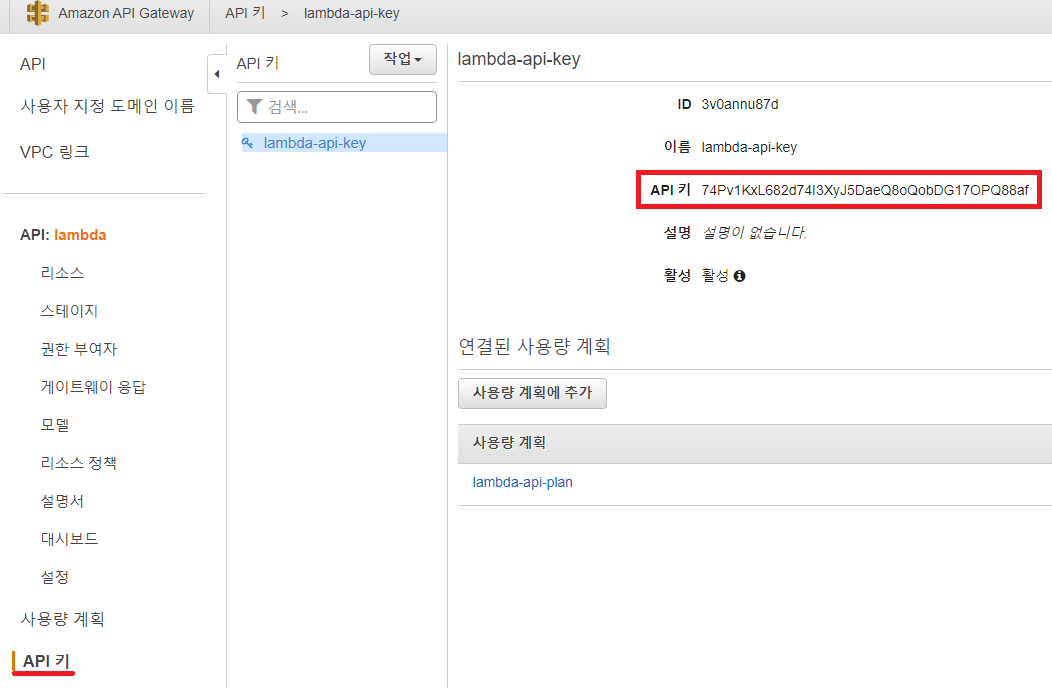Open 대시보드 section
The width and height of the screenshot is (1052, 689).
click(69, 539)
